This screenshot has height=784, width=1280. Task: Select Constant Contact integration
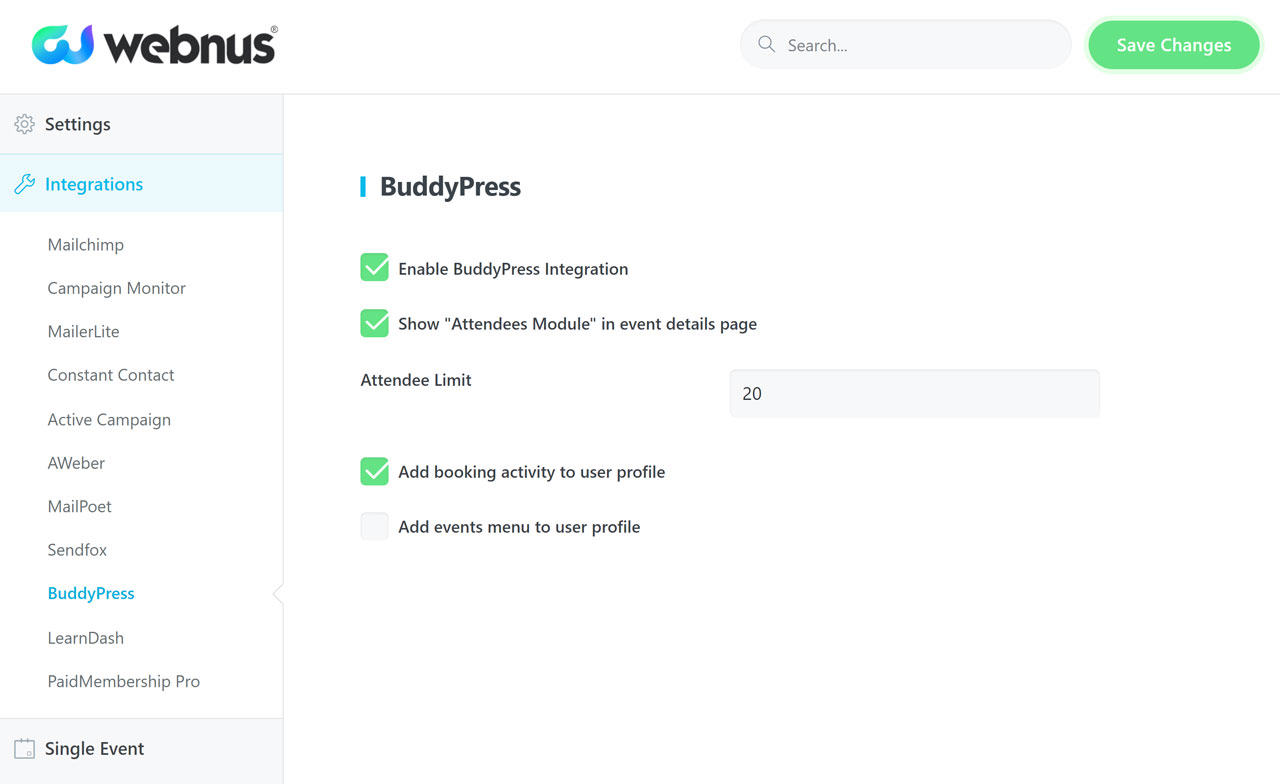tap(111, 375)
